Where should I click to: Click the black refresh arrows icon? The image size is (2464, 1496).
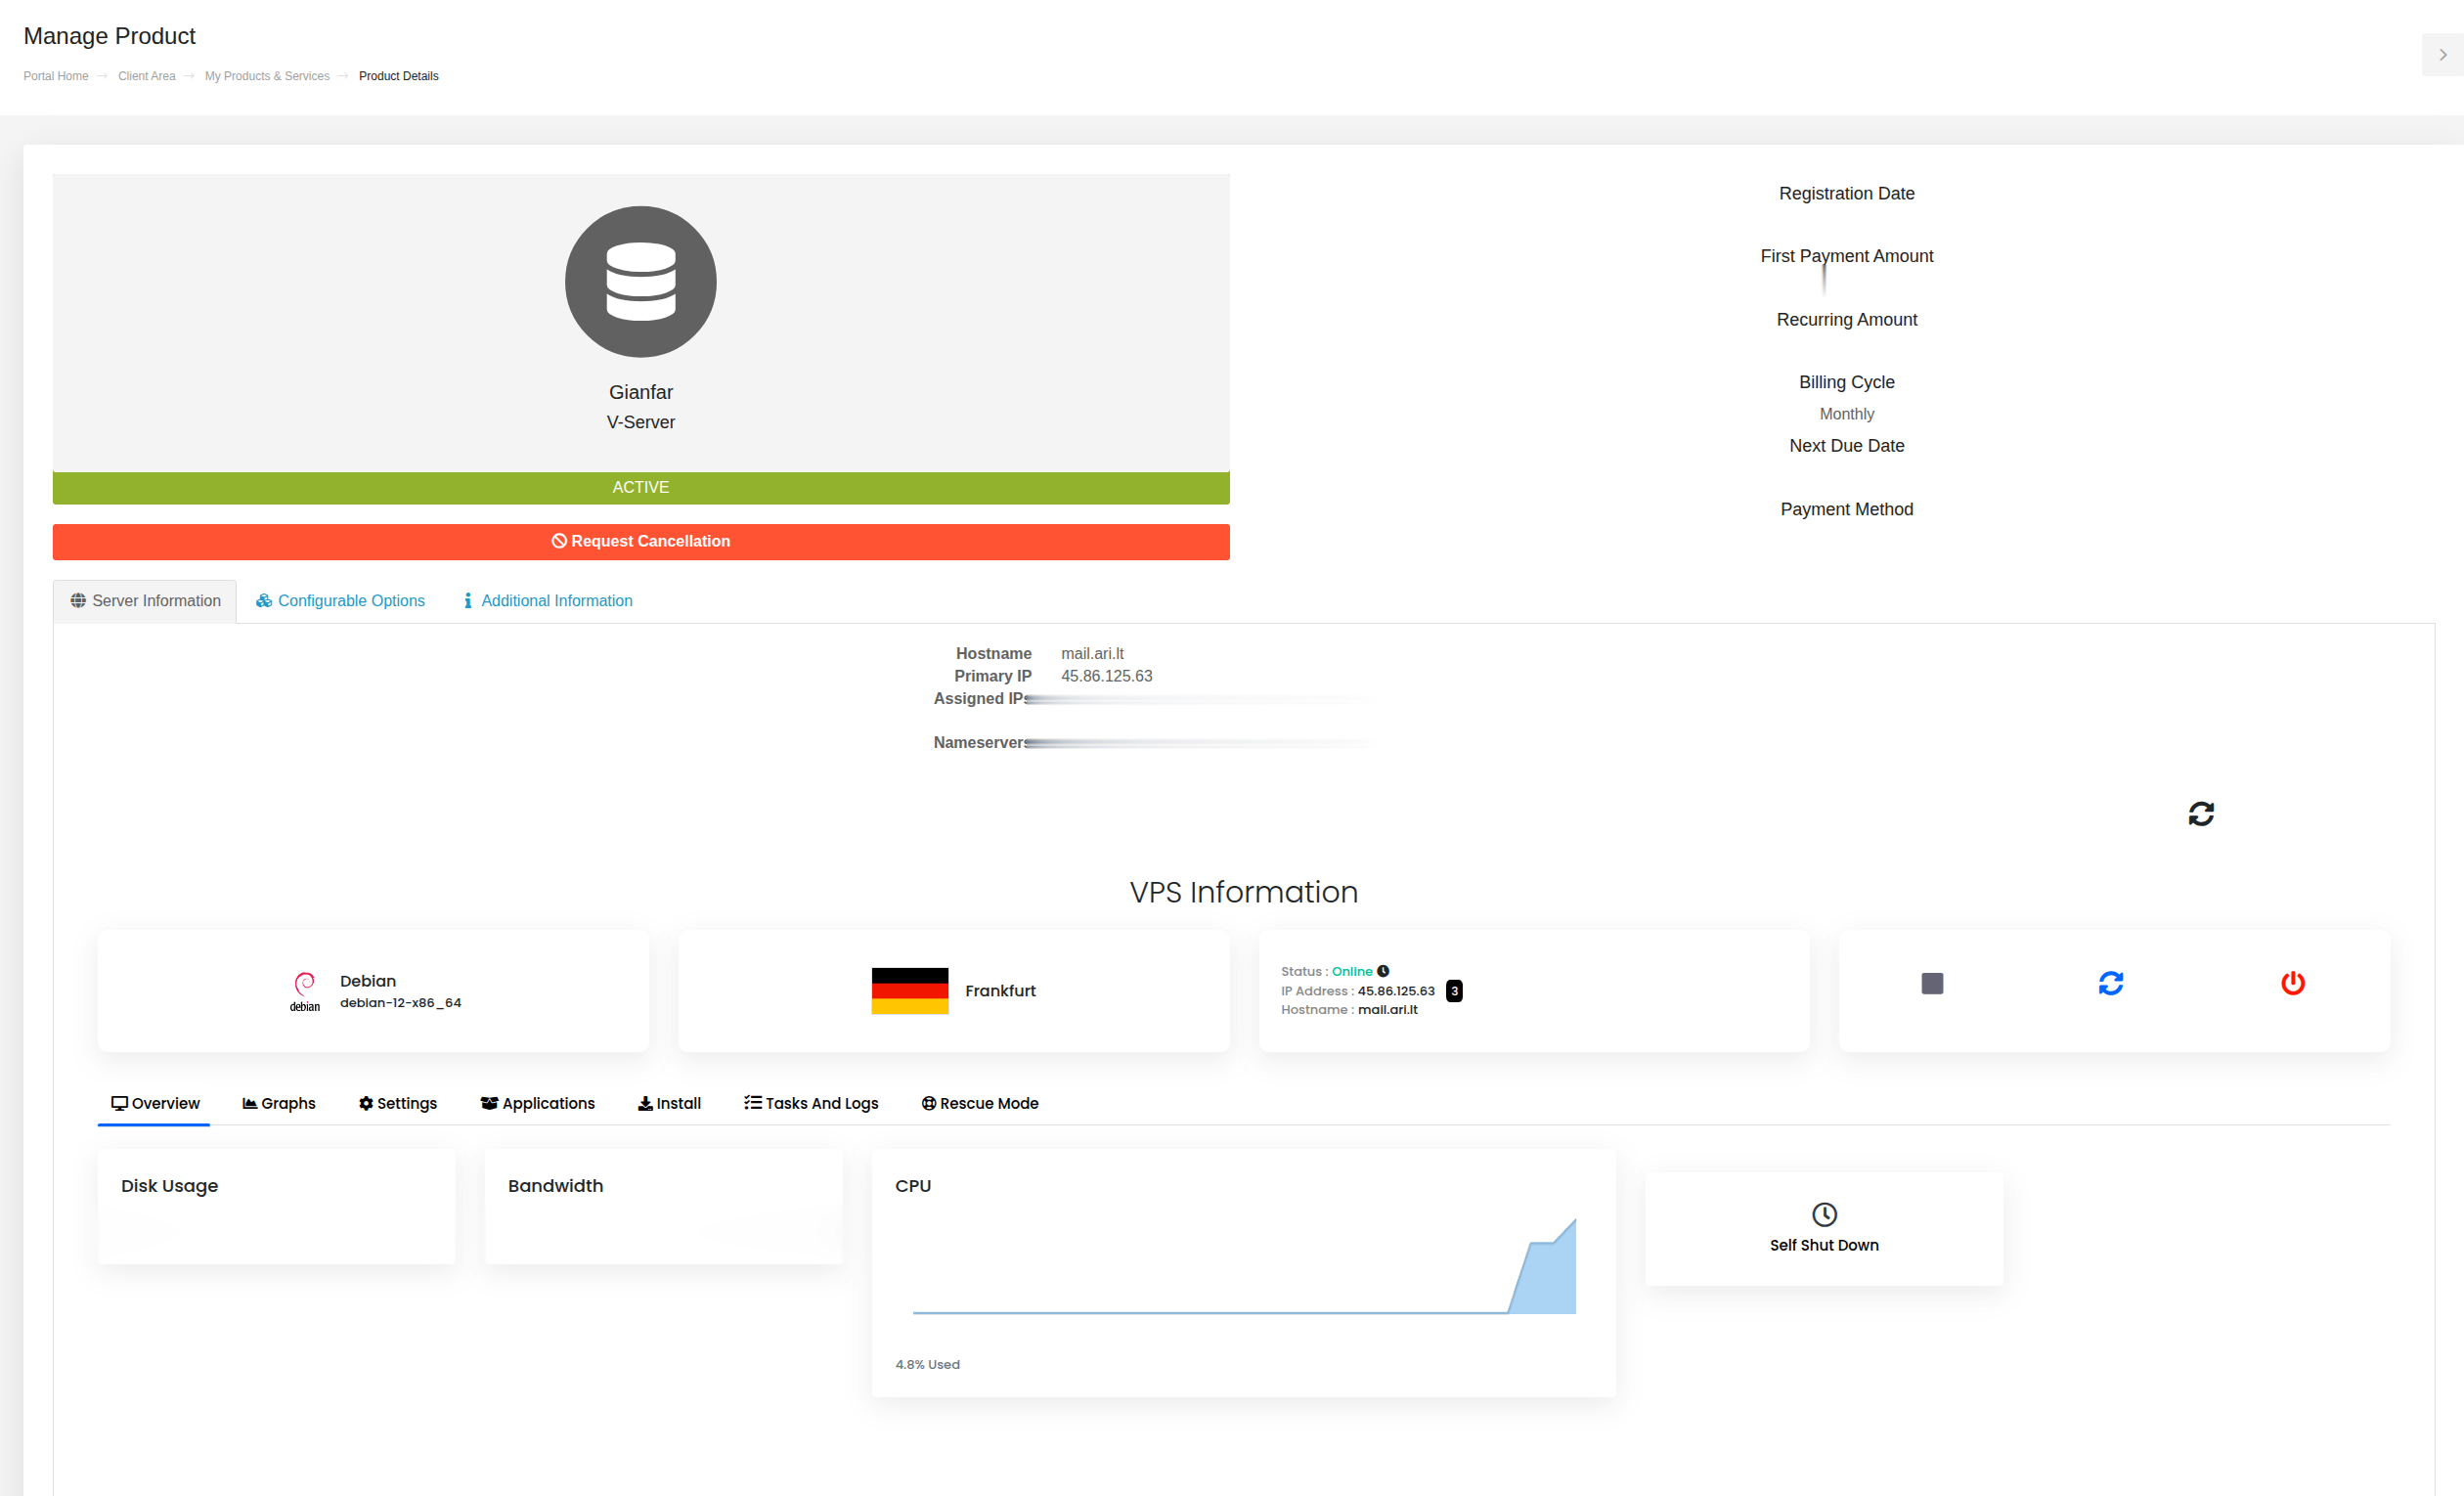2201,814
